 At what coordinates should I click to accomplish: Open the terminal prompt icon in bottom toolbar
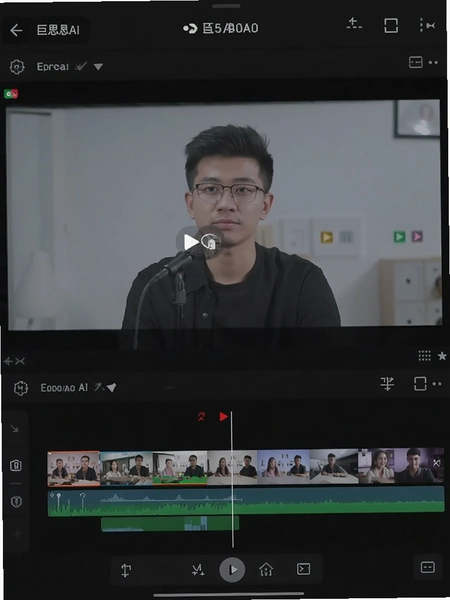(x=303, y=569)
